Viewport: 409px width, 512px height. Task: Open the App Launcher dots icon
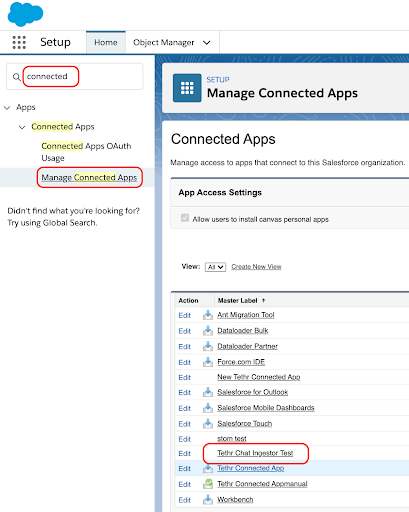point(19,42)
